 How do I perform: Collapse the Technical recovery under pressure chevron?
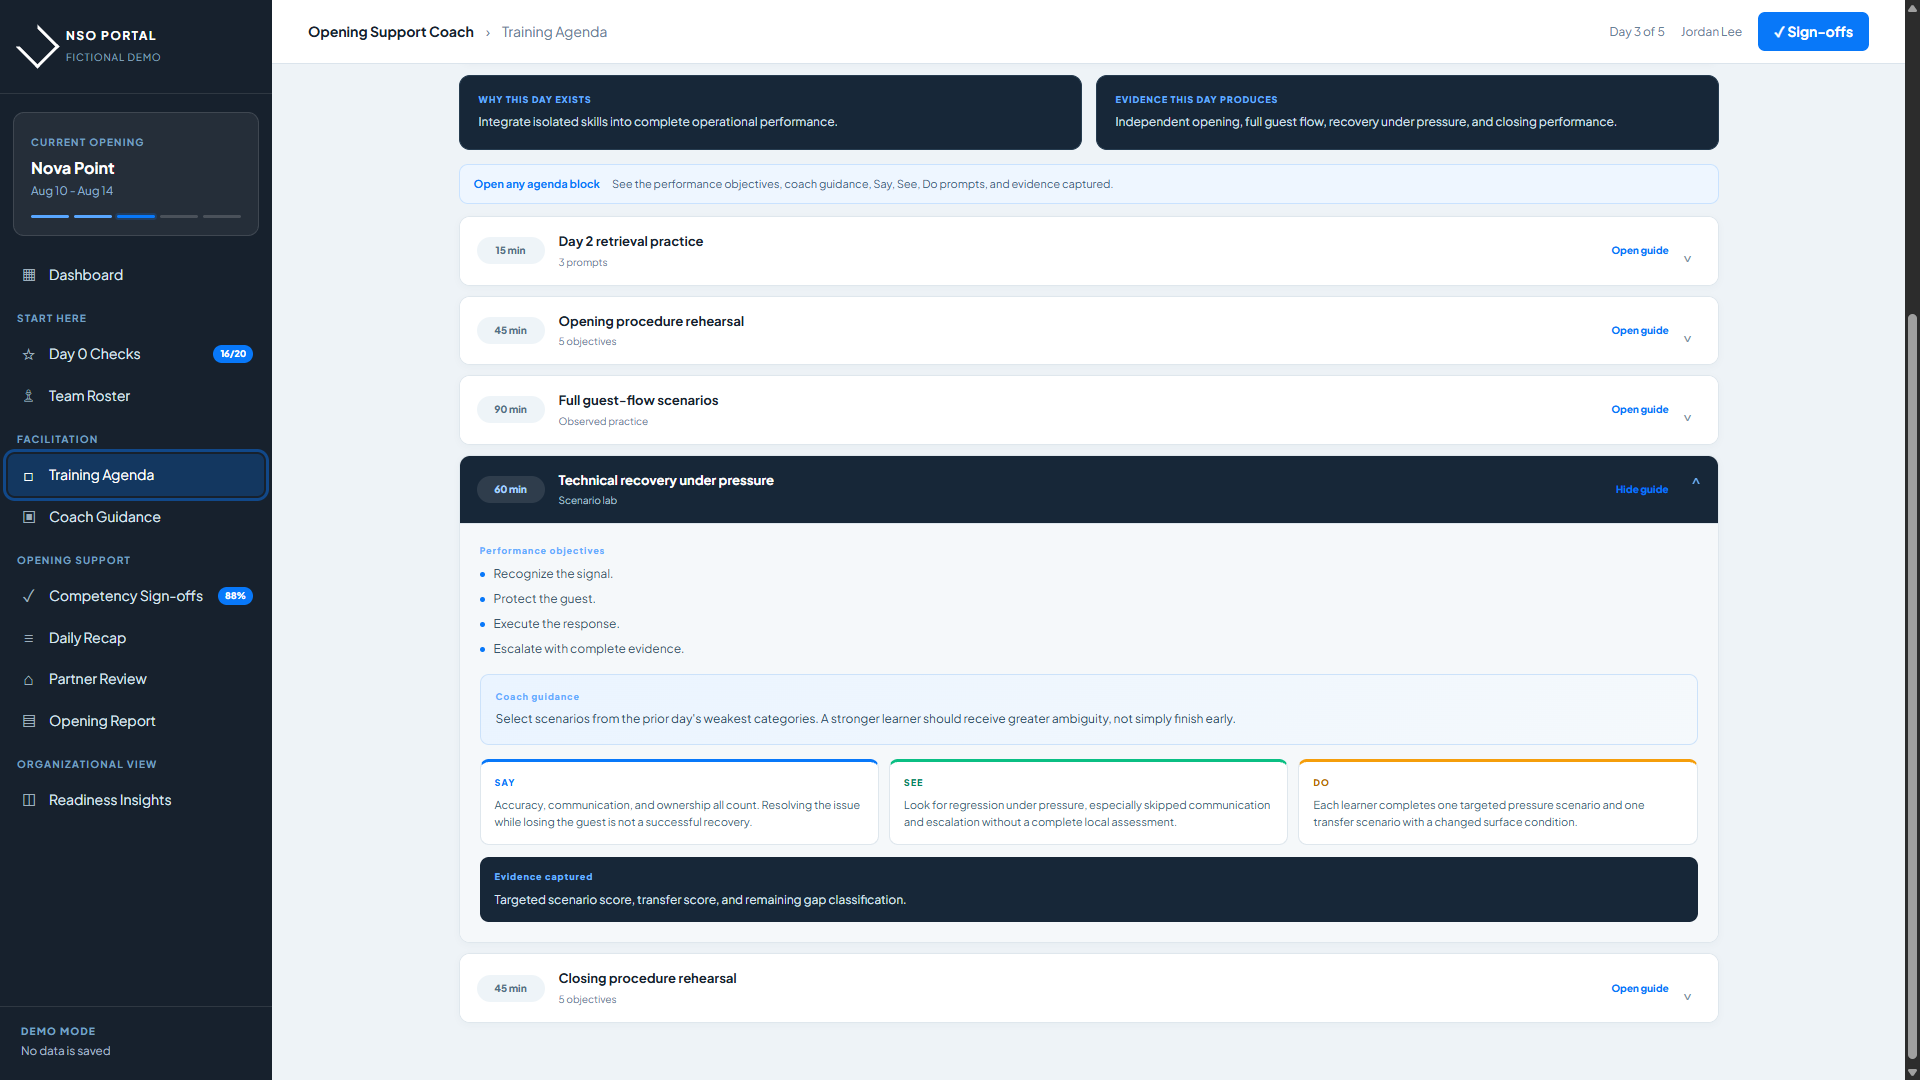pos(1696,481)
